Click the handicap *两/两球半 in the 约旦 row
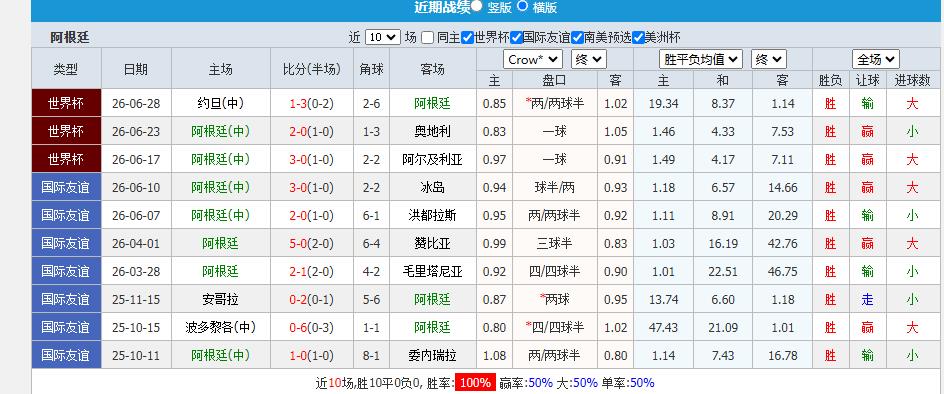944x394 pixels. point(554,103)
